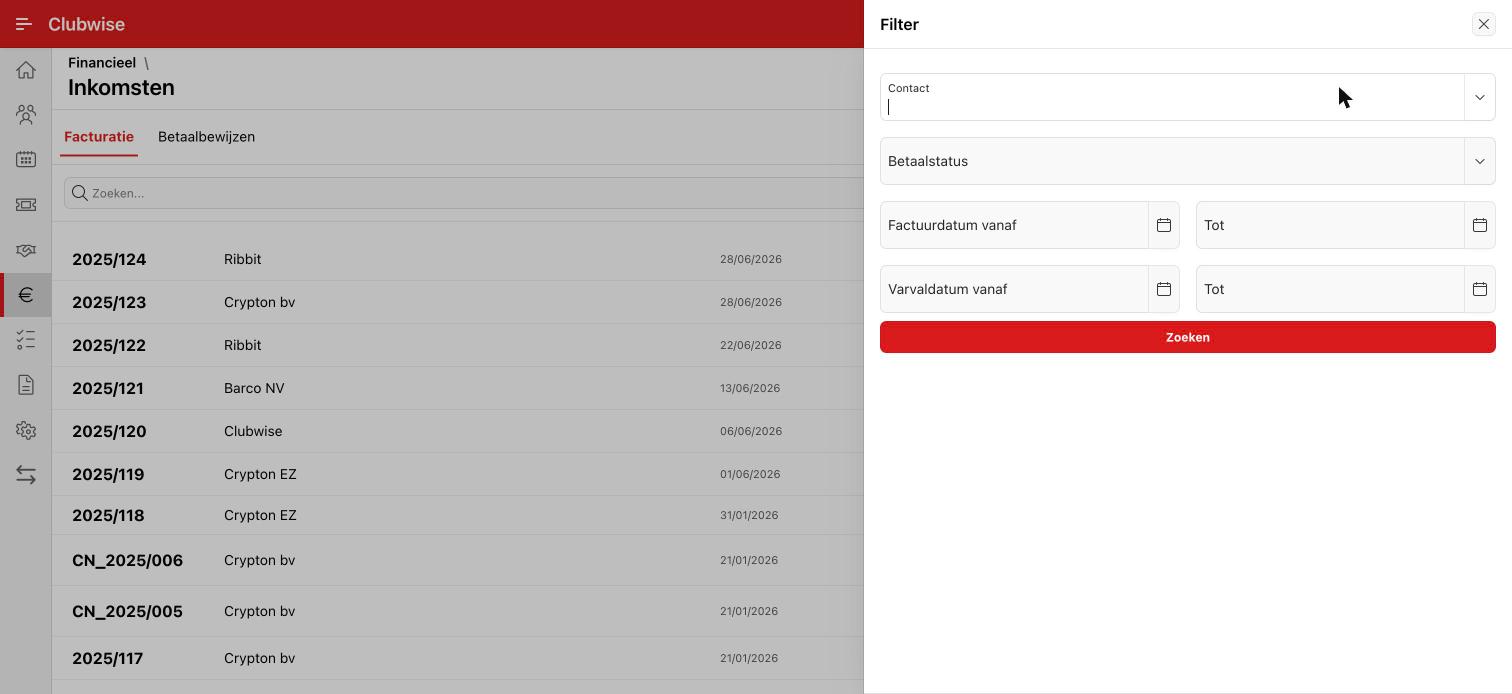Viewport: 1512px width, 694px height.
Task: Click date 13/06/2026
Action: pyautogui.click(x=750, y=388)
